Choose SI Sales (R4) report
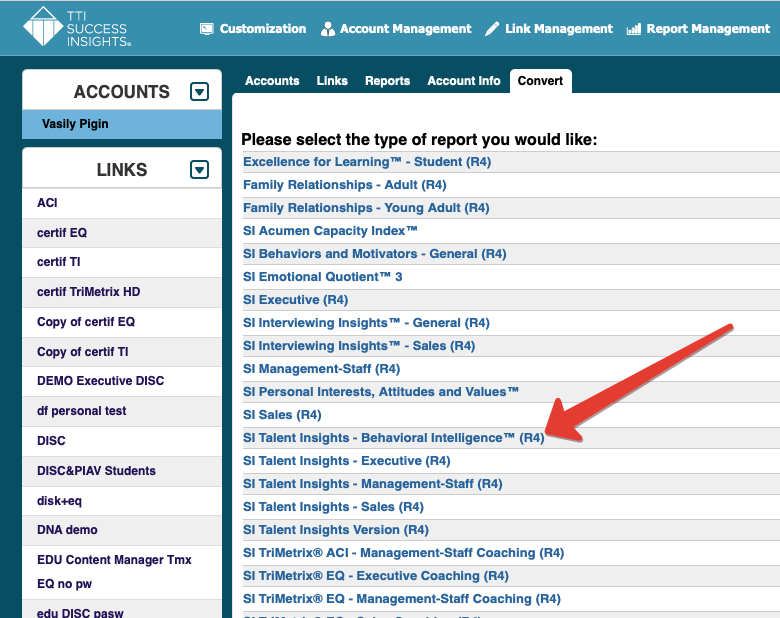This screenshot has width=780, height=618. pos(282,414)
